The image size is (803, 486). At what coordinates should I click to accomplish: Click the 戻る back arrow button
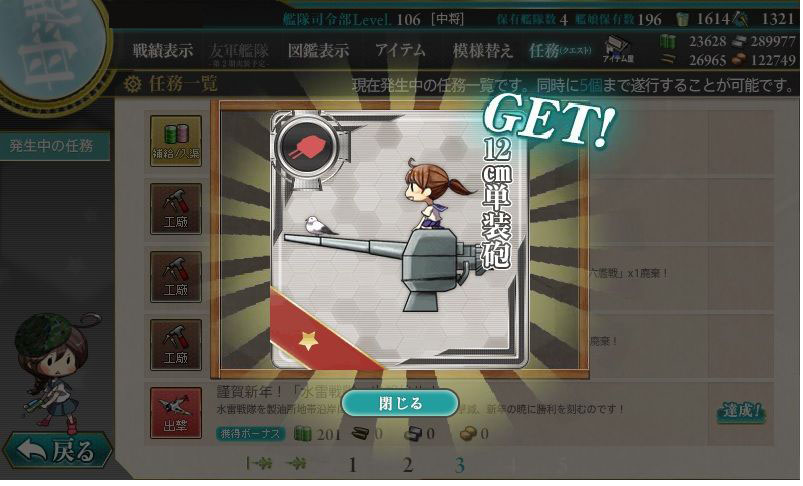[x=58, y=451]
